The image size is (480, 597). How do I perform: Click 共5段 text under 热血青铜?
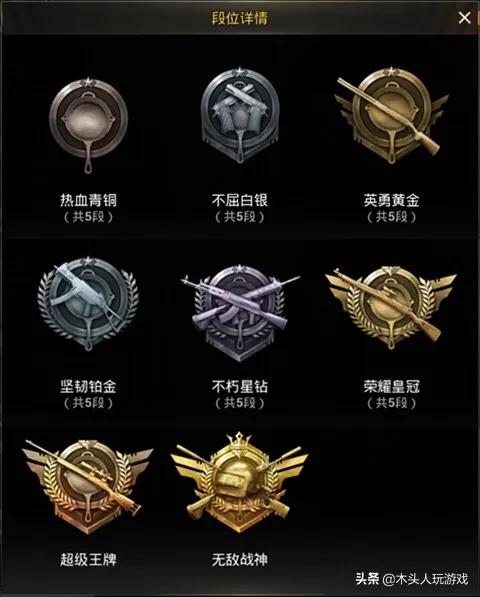[88, 217]
